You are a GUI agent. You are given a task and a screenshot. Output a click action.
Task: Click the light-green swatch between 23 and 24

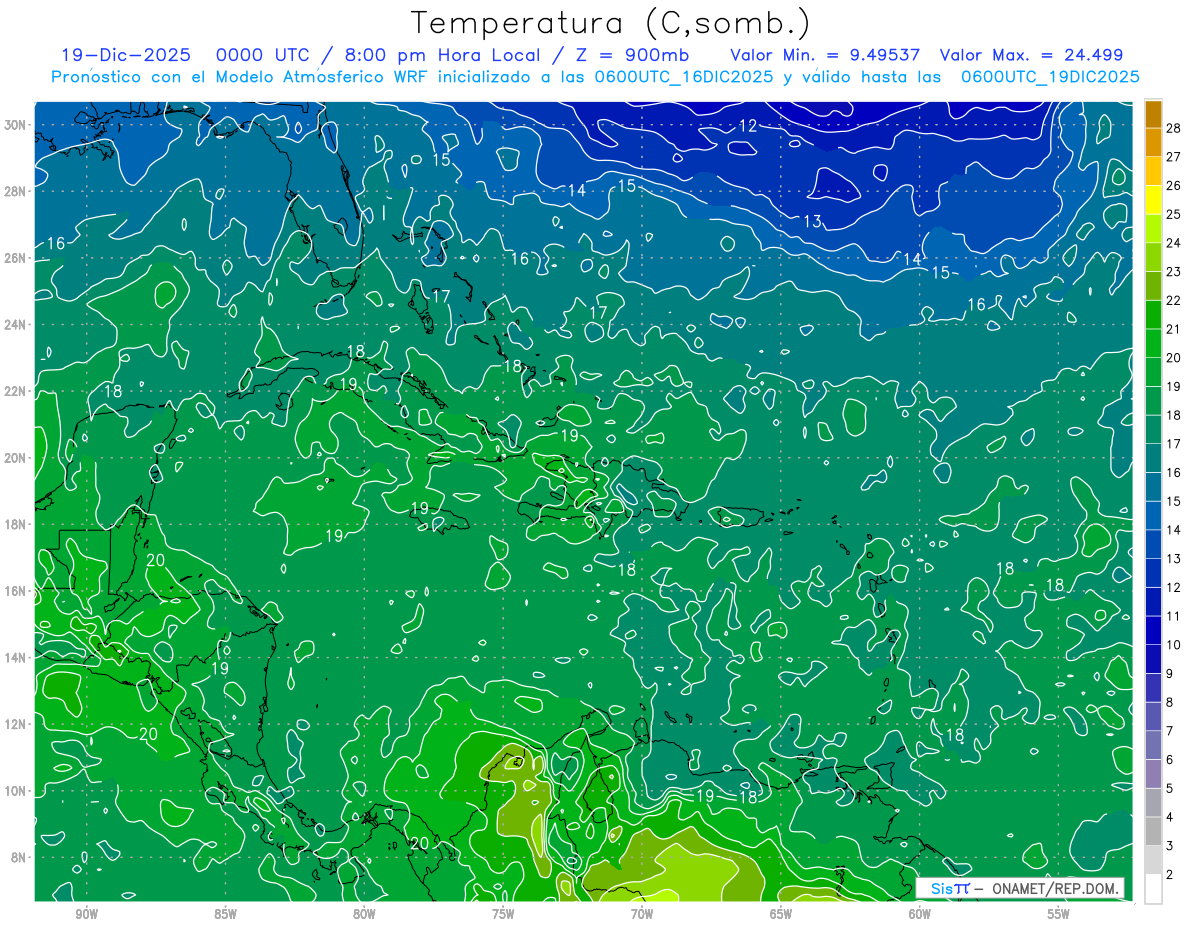(1153, 257)
